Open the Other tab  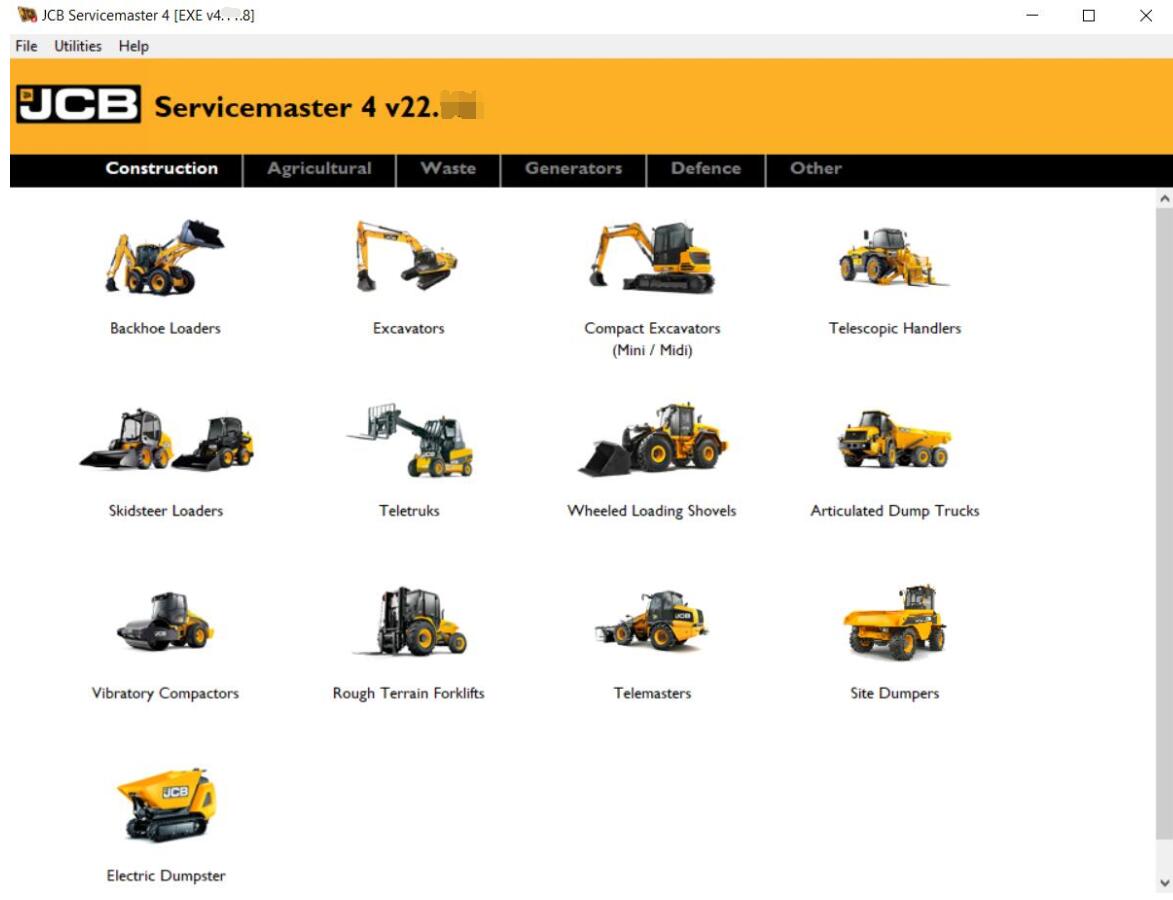click(x=815, y=168)
